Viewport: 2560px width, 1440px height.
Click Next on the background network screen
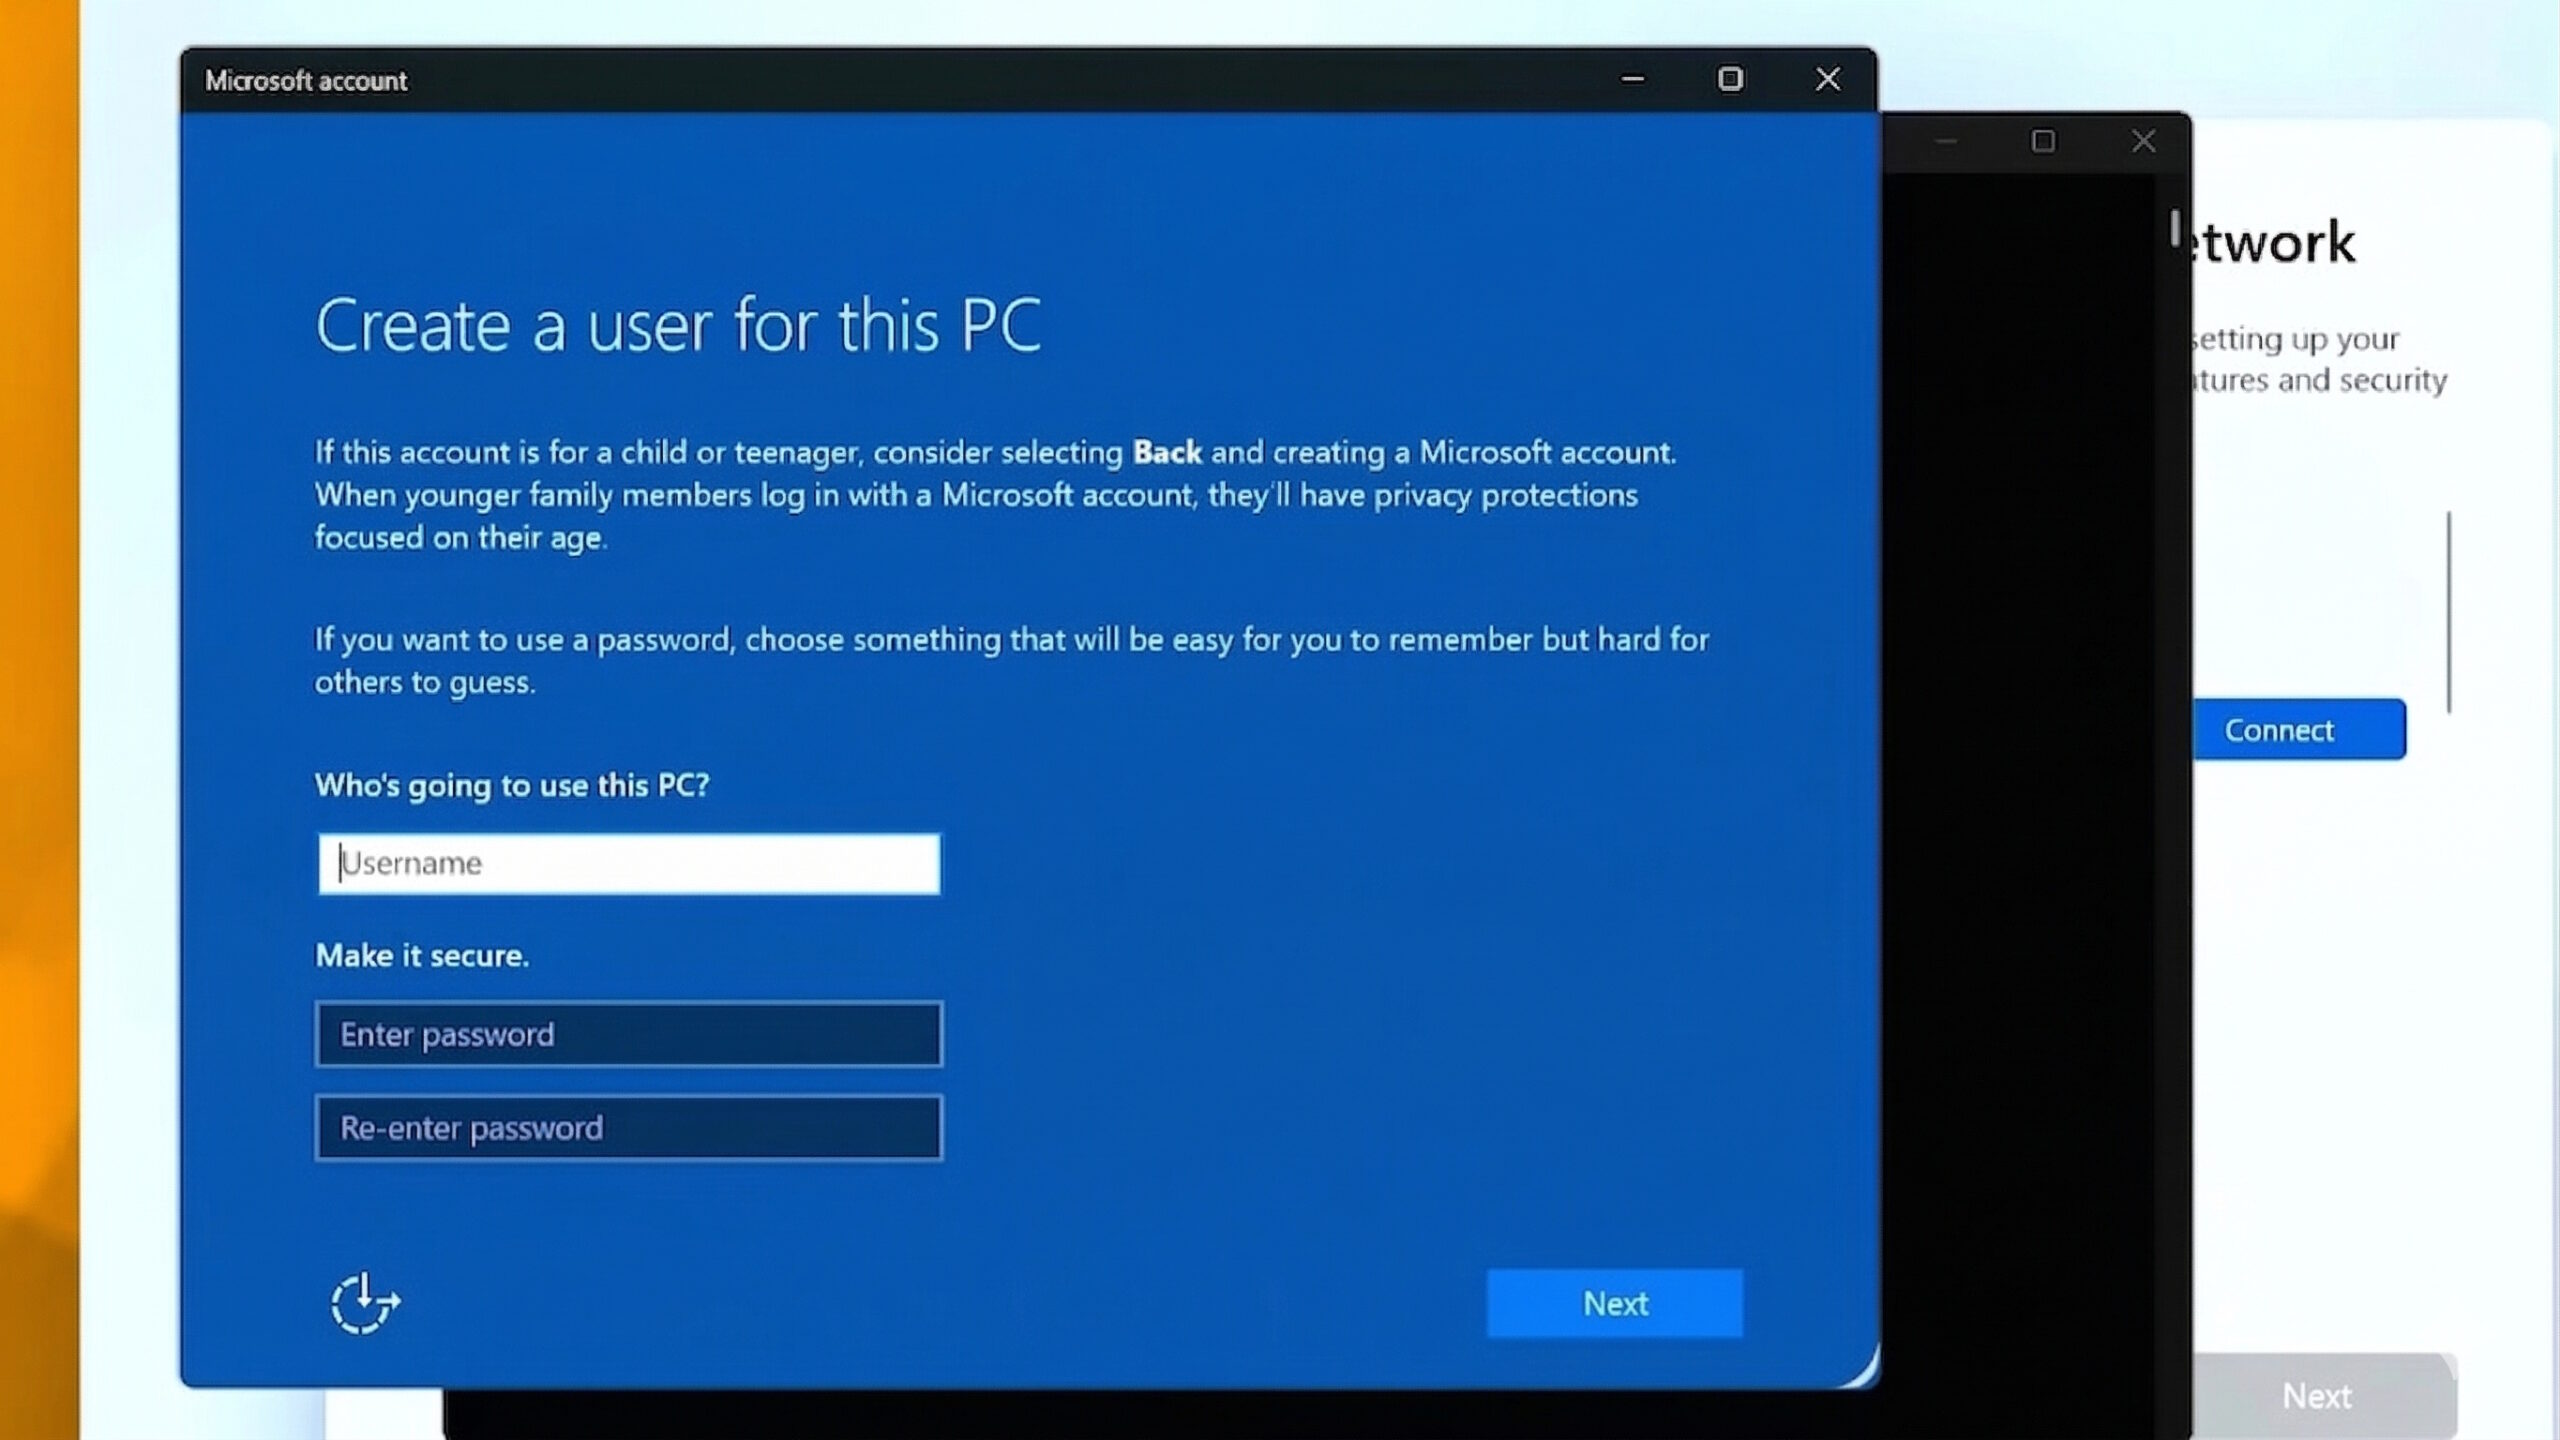[2318, 1395]
